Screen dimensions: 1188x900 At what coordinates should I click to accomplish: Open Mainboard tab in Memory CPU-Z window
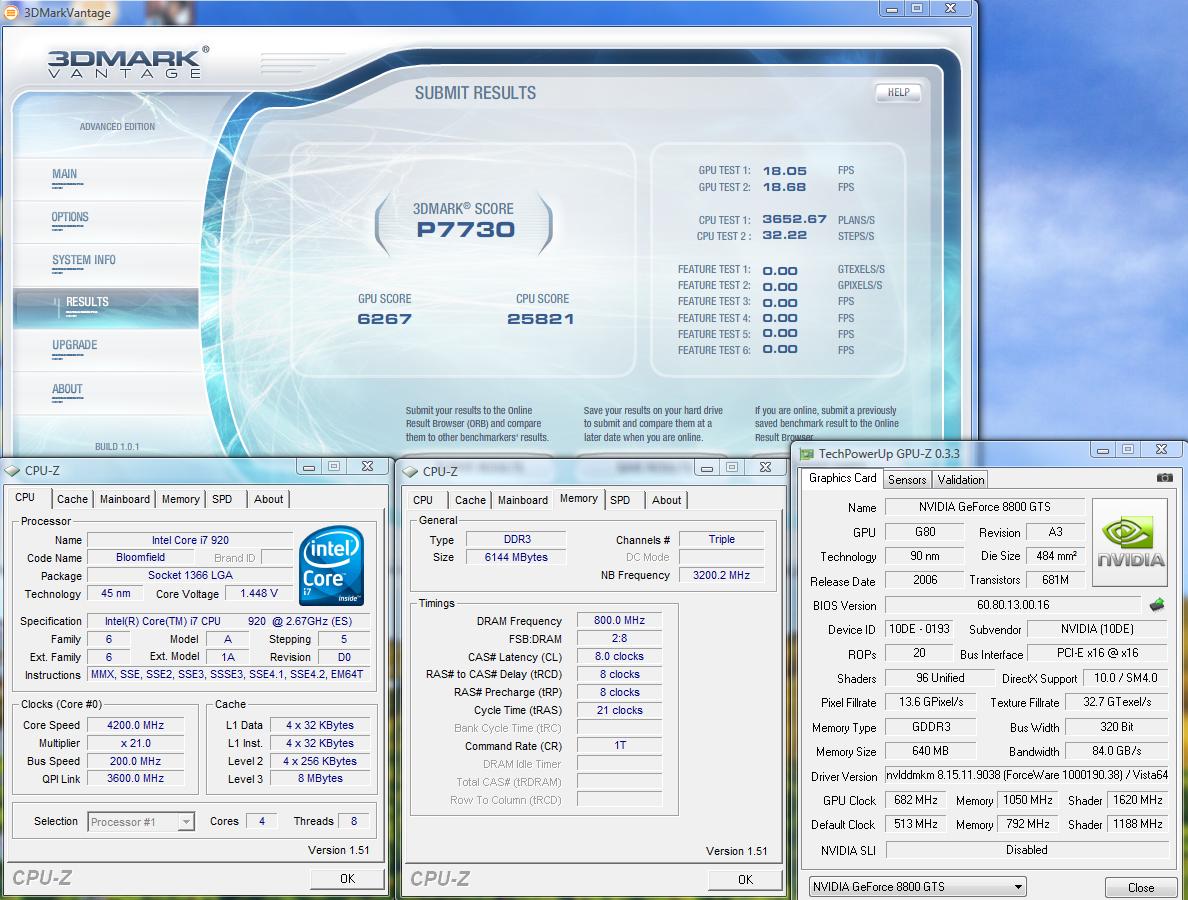522,500
